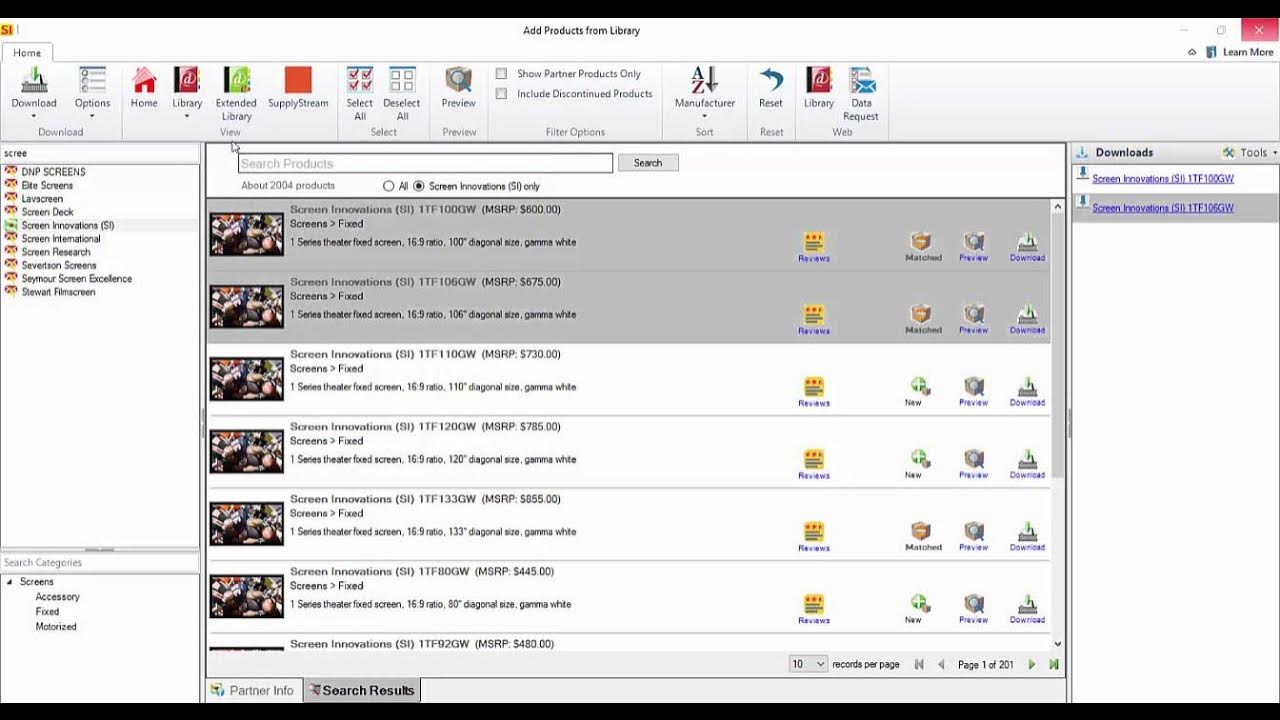
Task: Select Severtson Screens manufacturer
Action: click(x=59, y=265)
